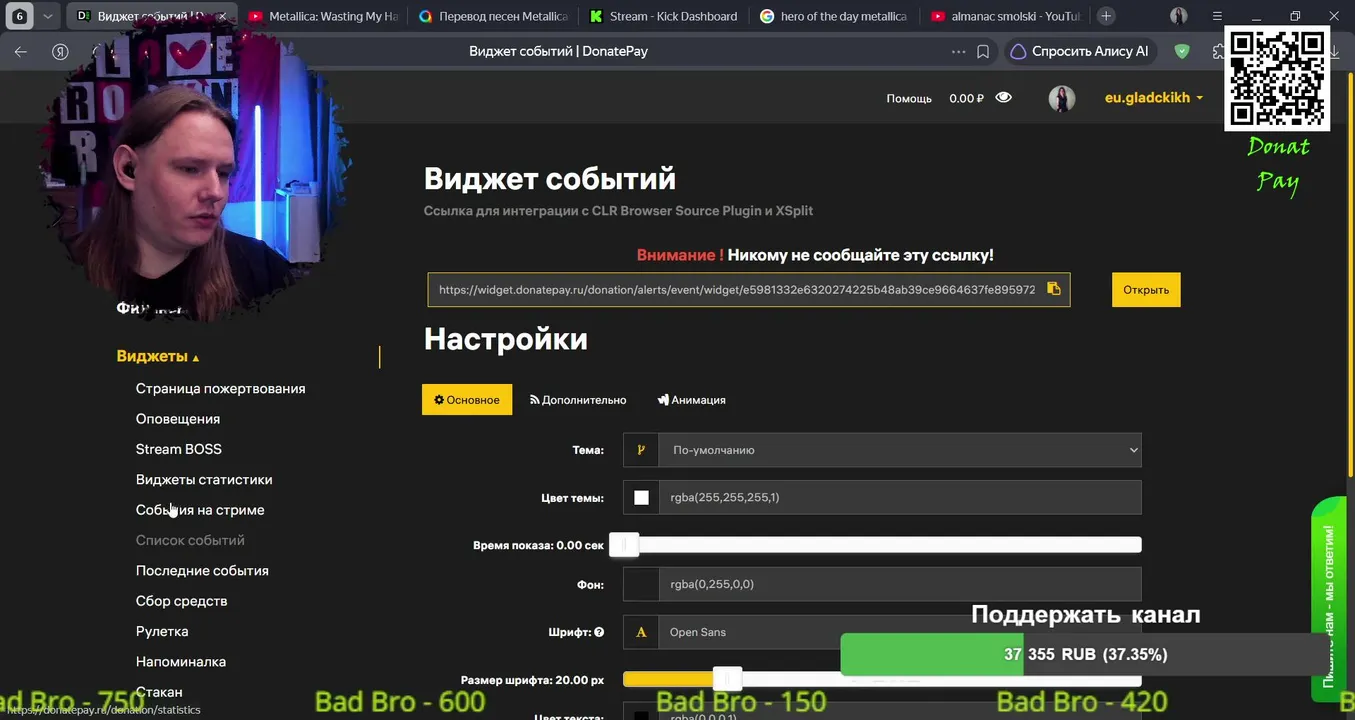Collapse the Виджеты sidebar section

tap(158, 356)
